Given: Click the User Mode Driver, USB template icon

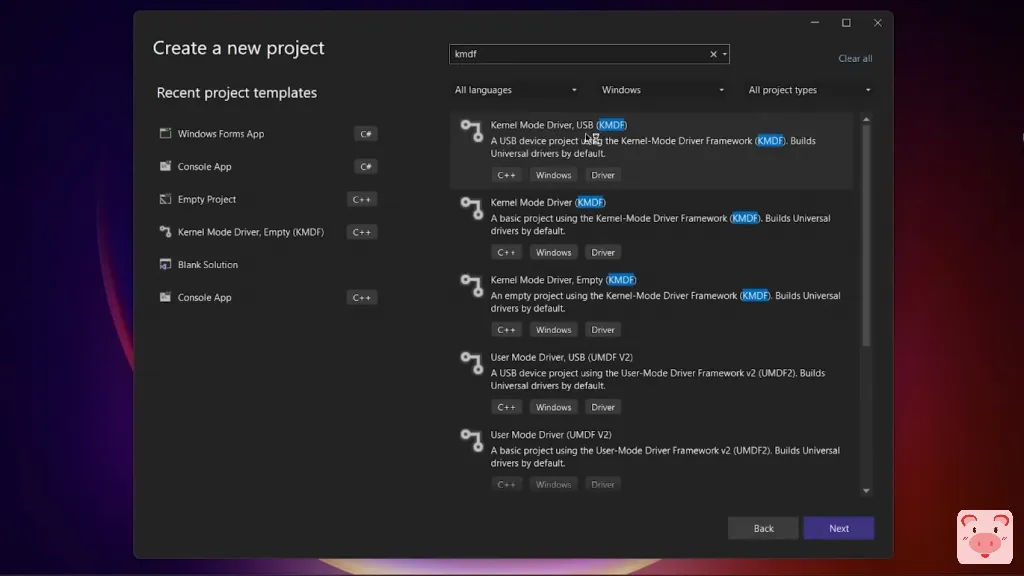Looking at the screenshot, I should pos(471,362).
